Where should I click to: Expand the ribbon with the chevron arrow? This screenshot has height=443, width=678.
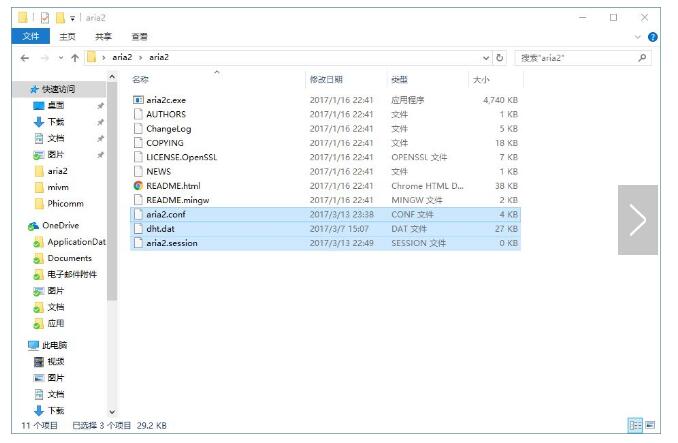[638, 37]
